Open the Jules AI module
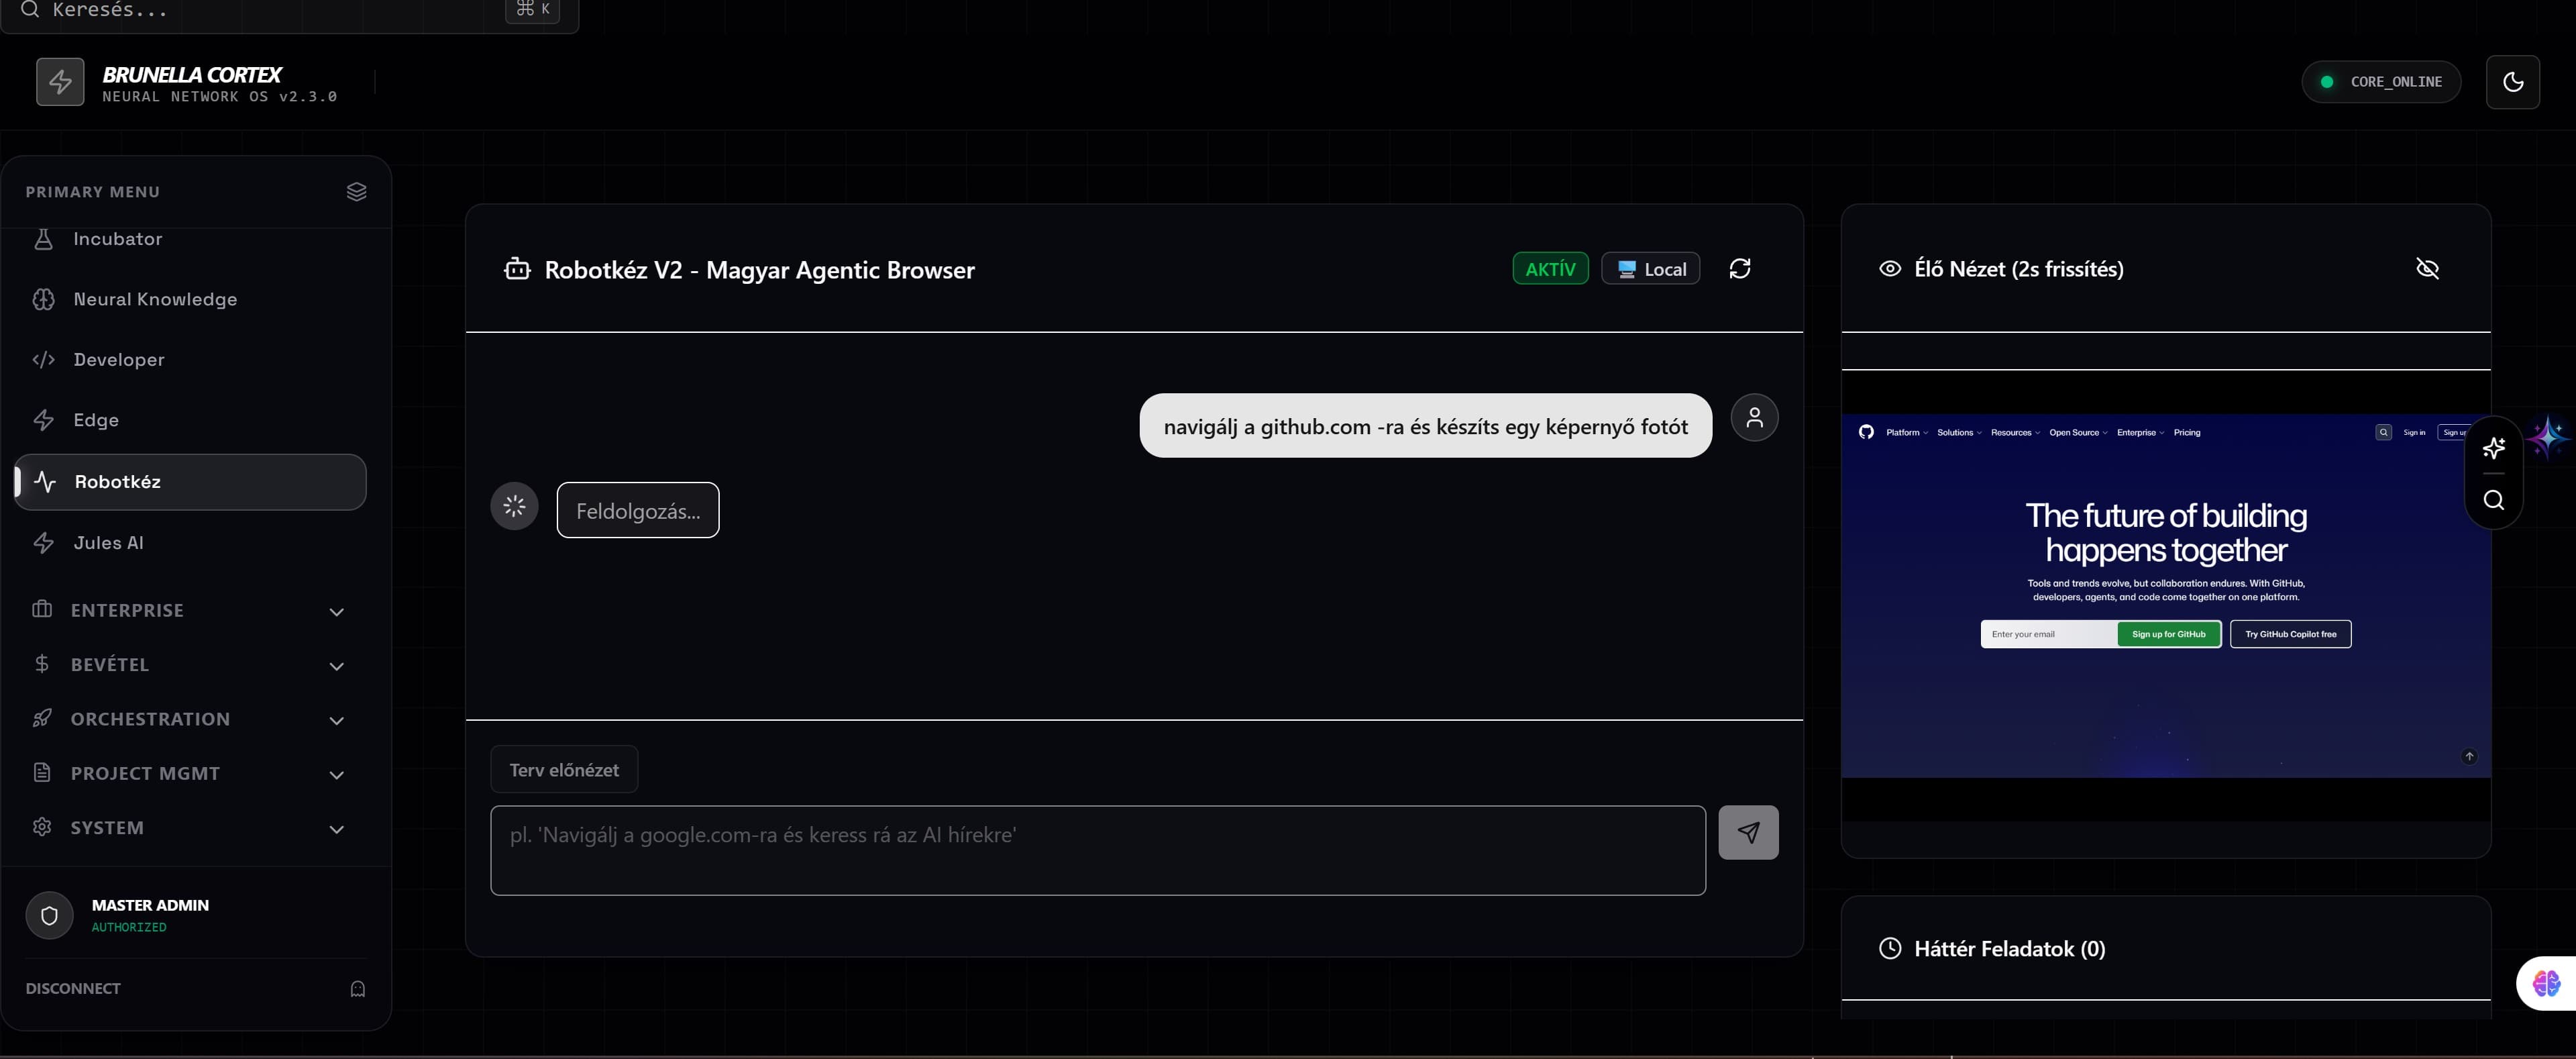This screenshot has height=1059, width=2576. coord(107,542)
